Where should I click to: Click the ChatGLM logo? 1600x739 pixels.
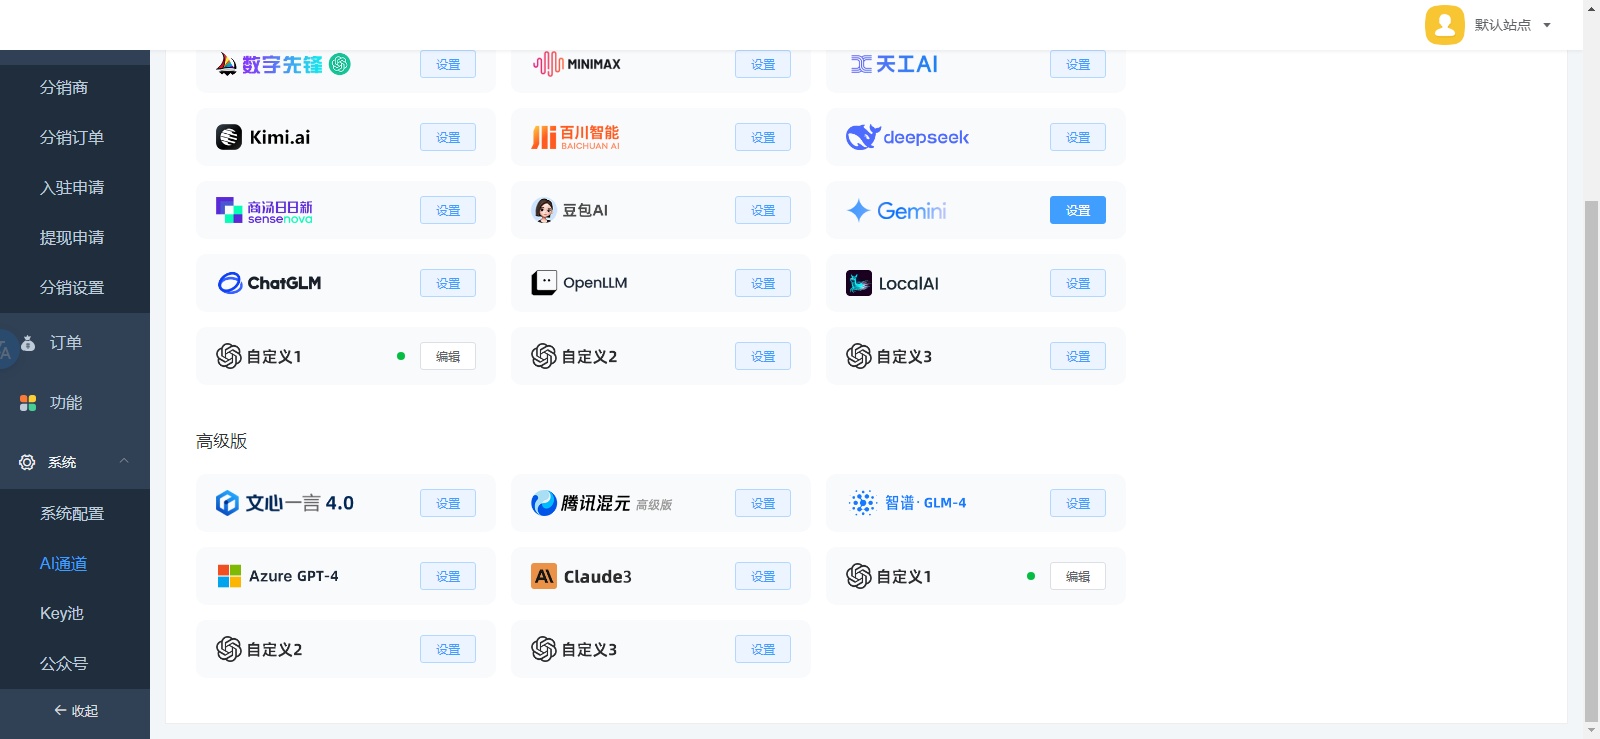(269, 283)
